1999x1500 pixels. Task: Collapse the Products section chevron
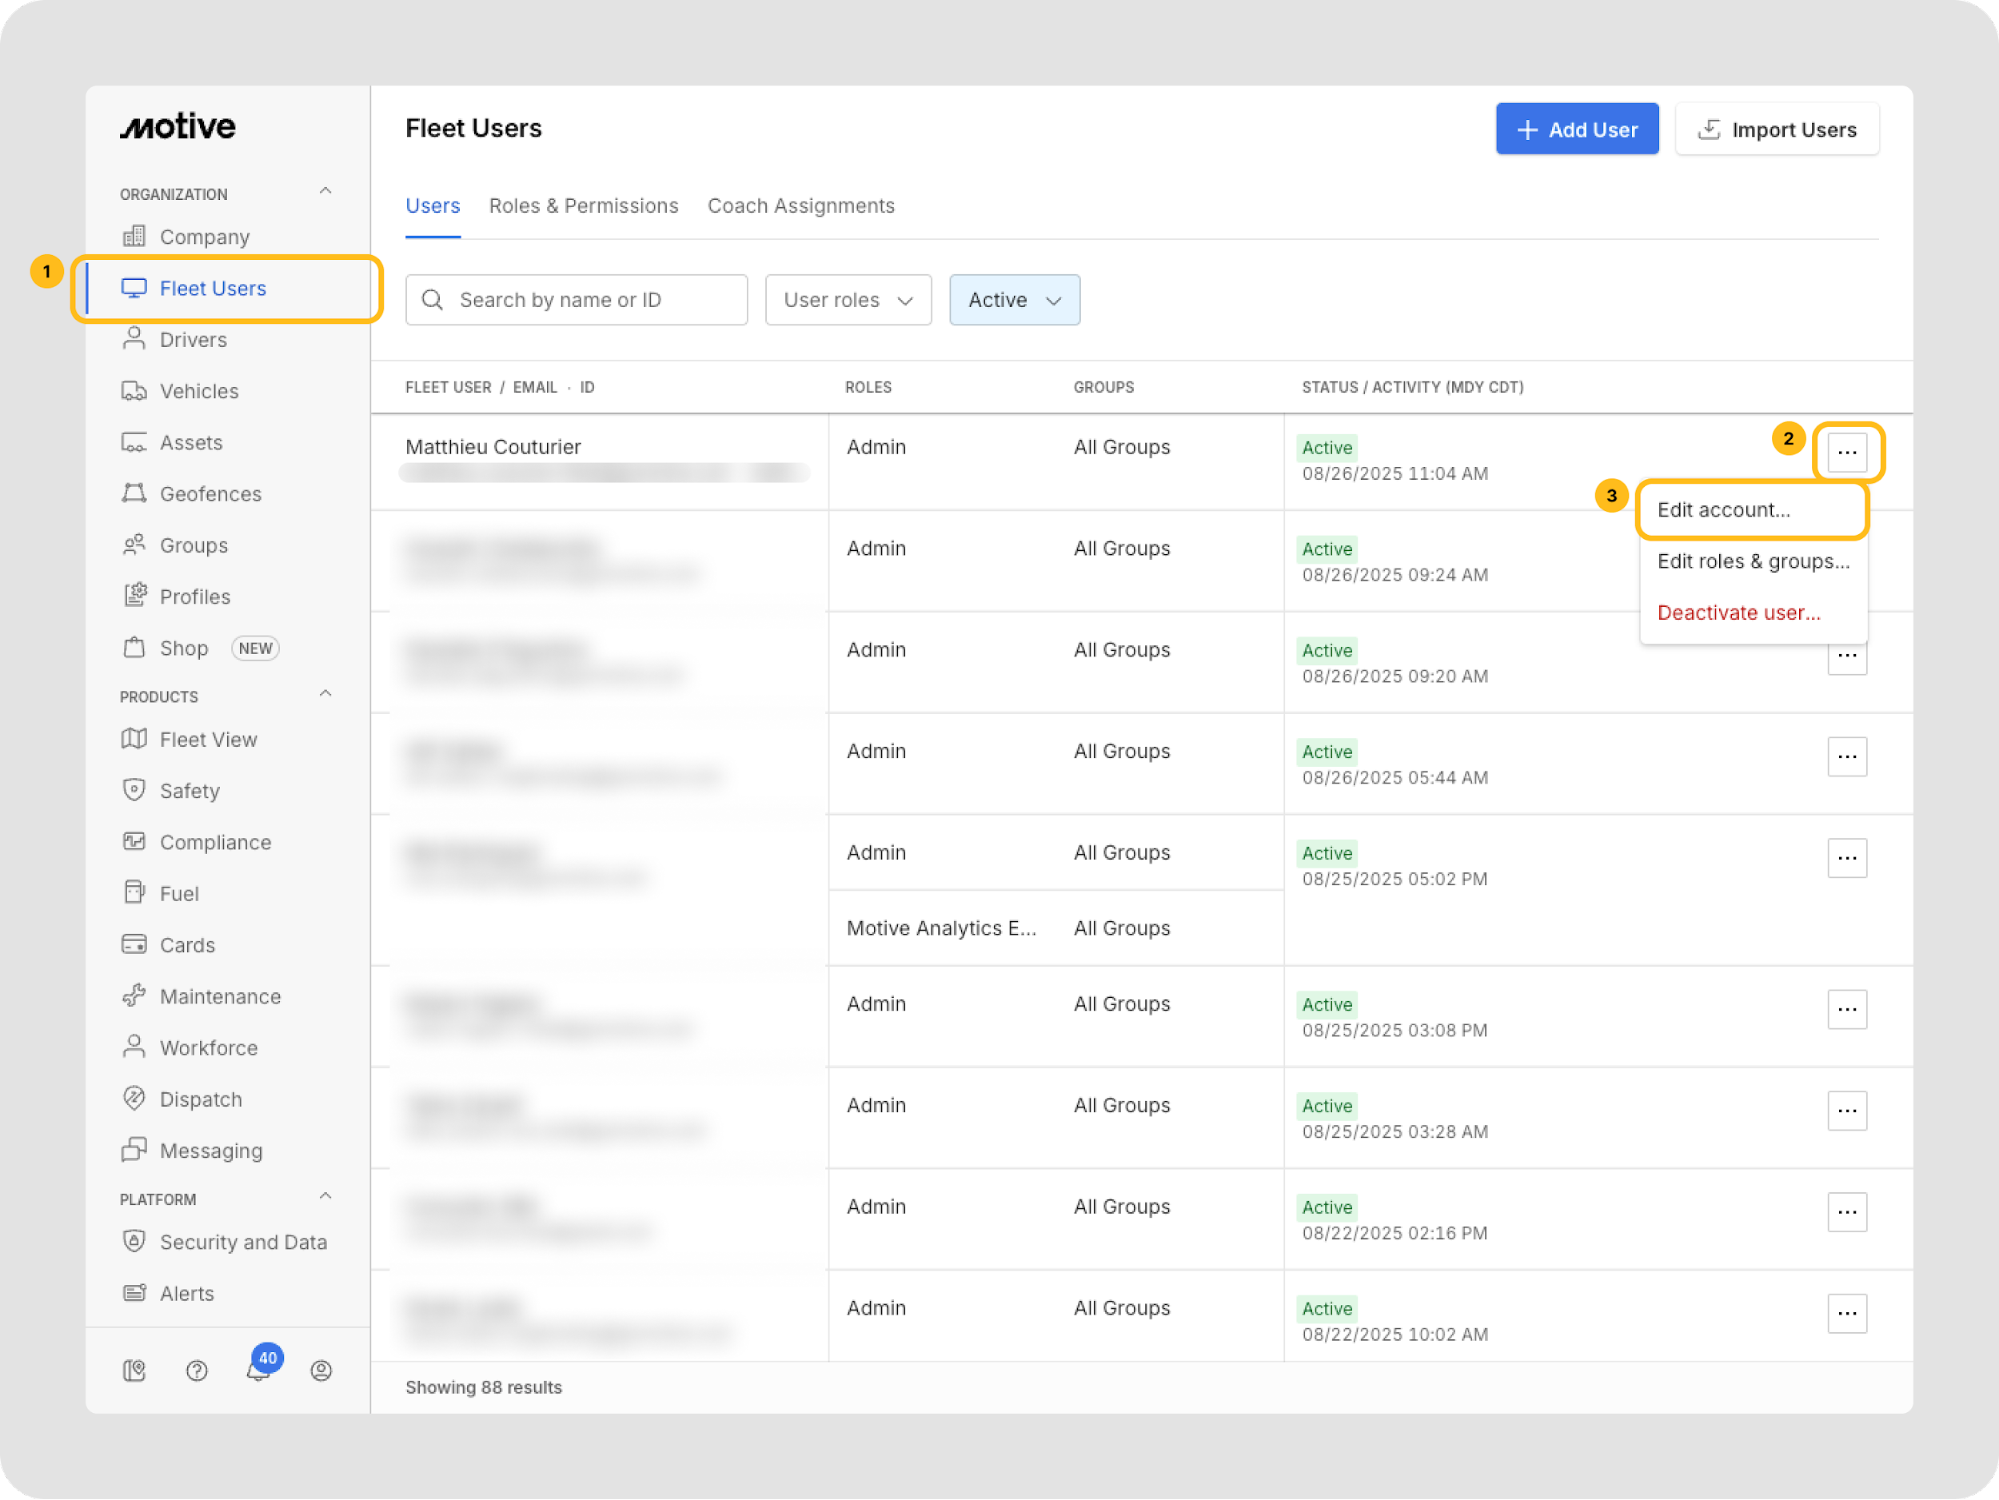click(325, 694)
